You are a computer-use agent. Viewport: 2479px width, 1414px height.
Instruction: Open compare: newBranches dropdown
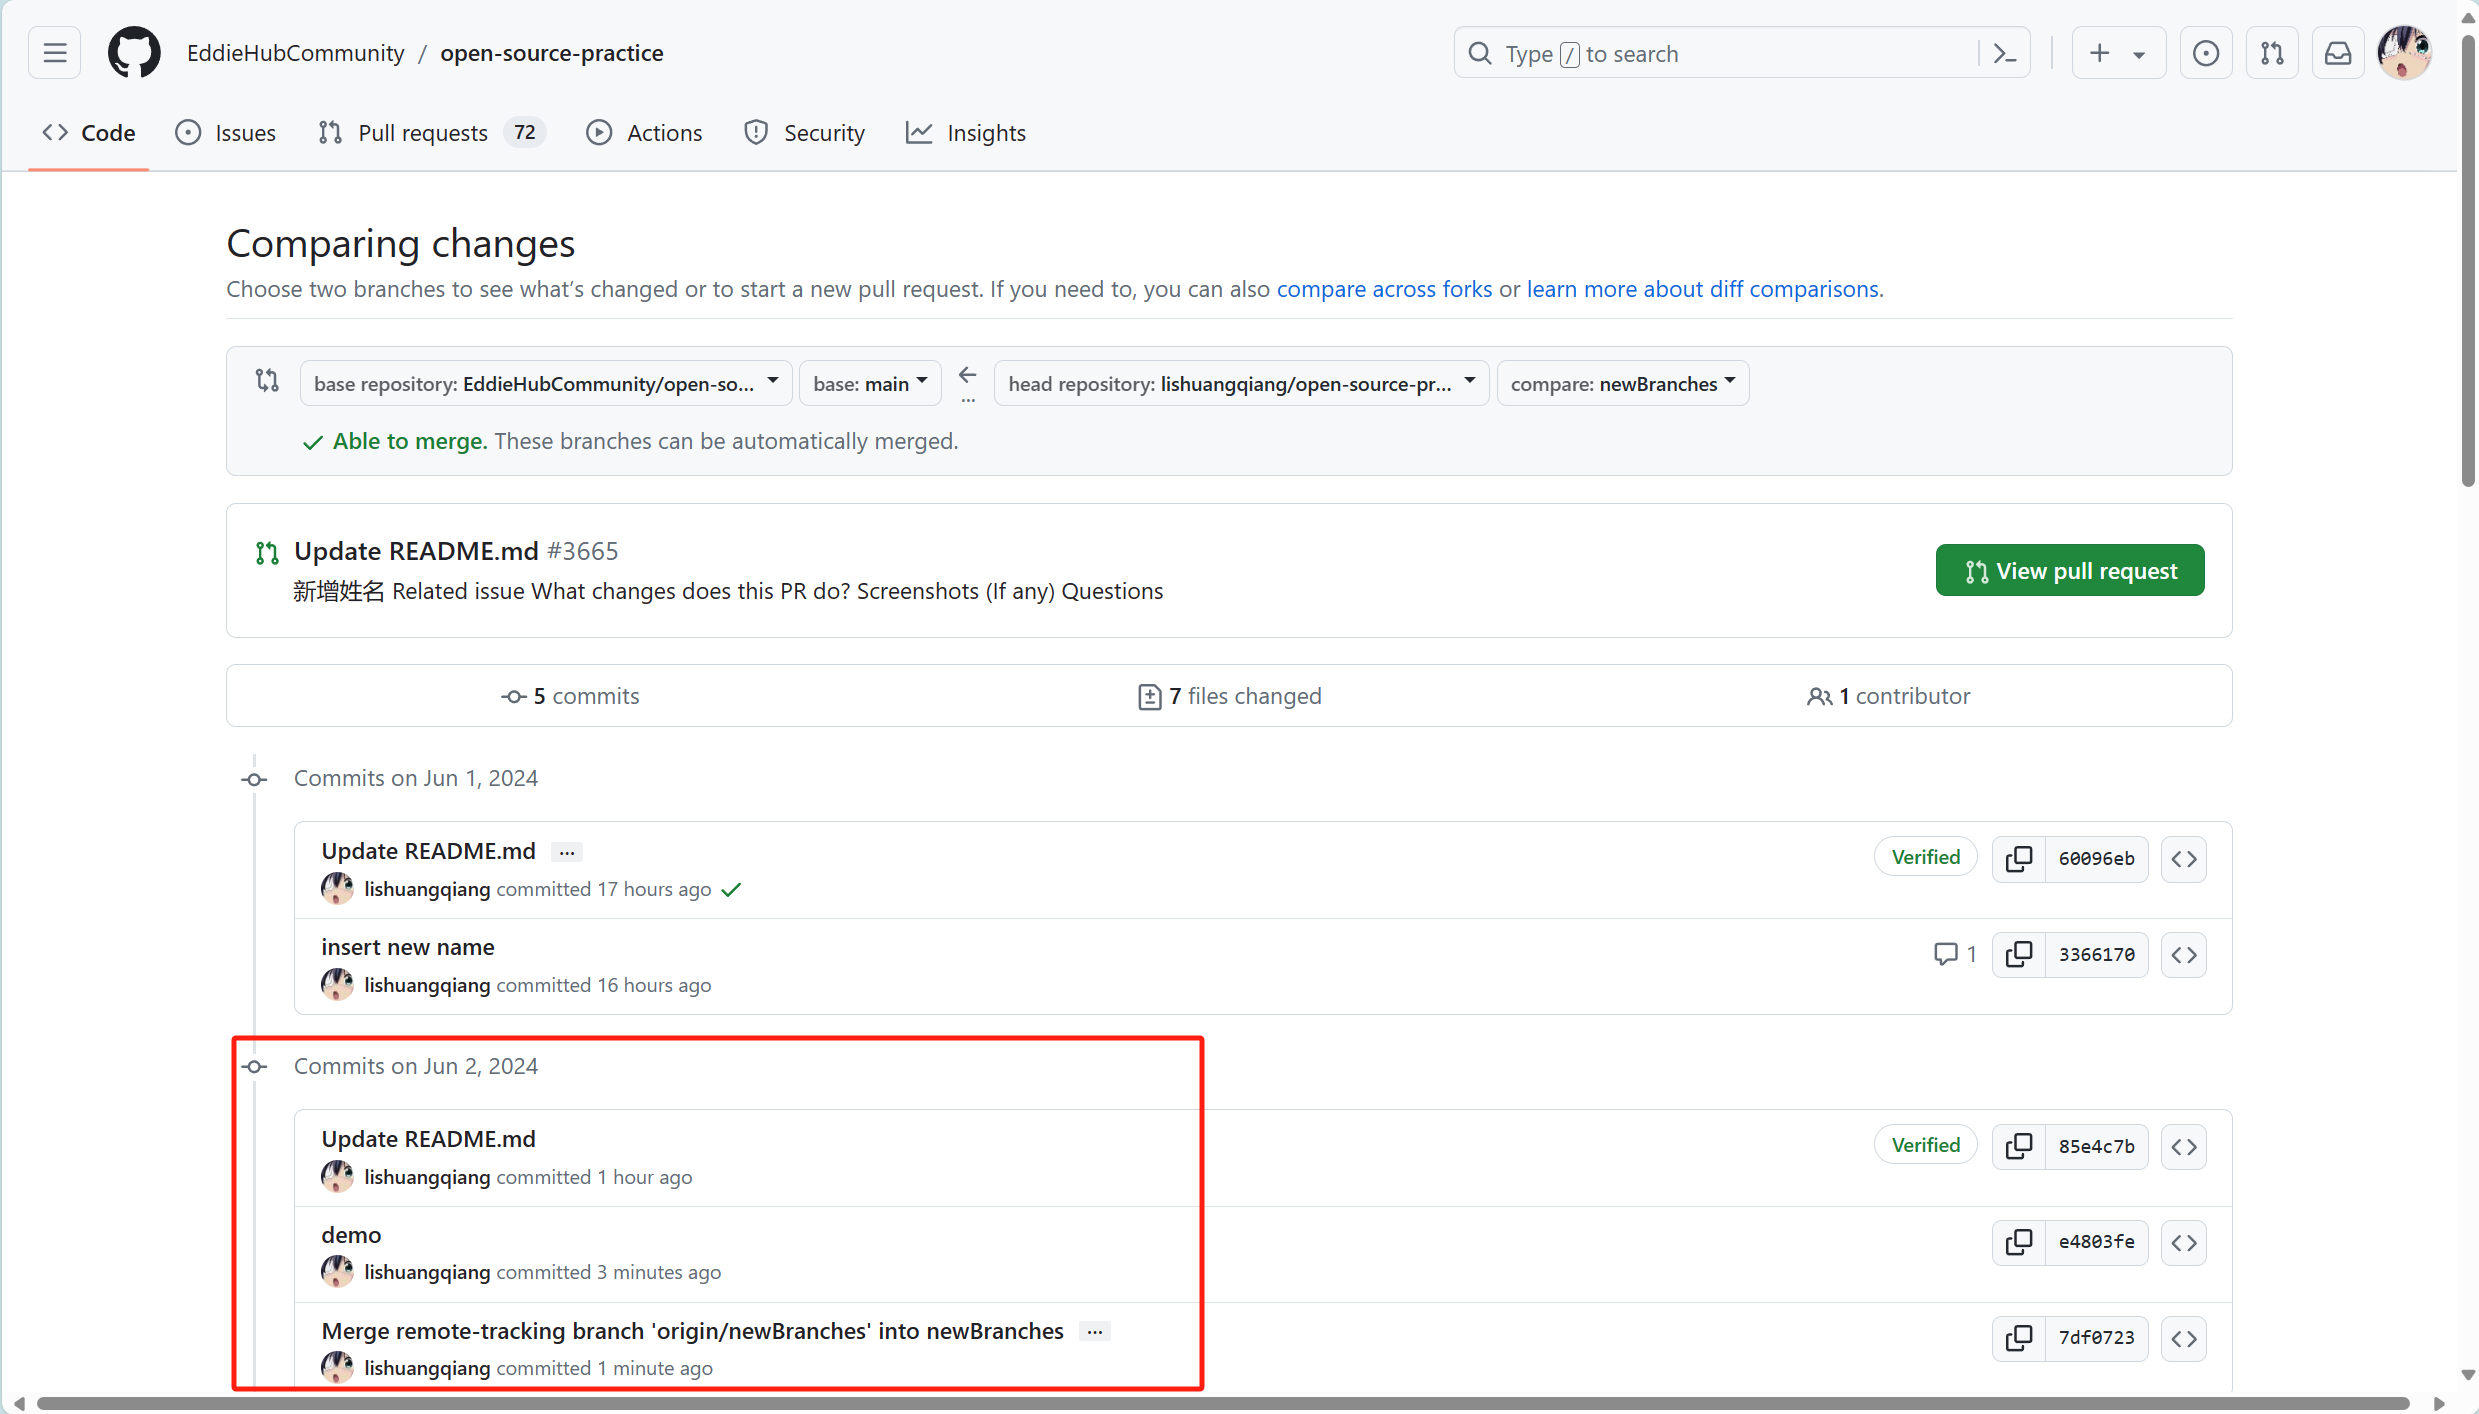tap(1621, 383)
